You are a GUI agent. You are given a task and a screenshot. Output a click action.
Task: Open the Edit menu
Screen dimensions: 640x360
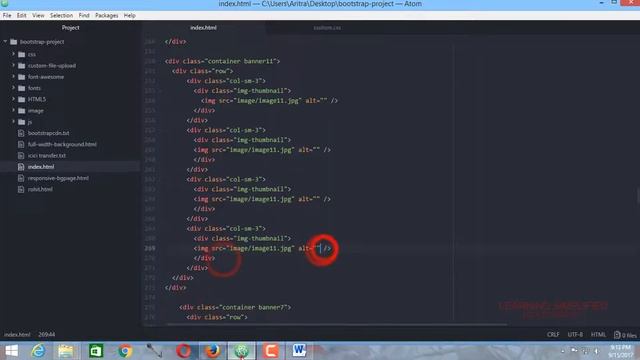coord(22,16)
